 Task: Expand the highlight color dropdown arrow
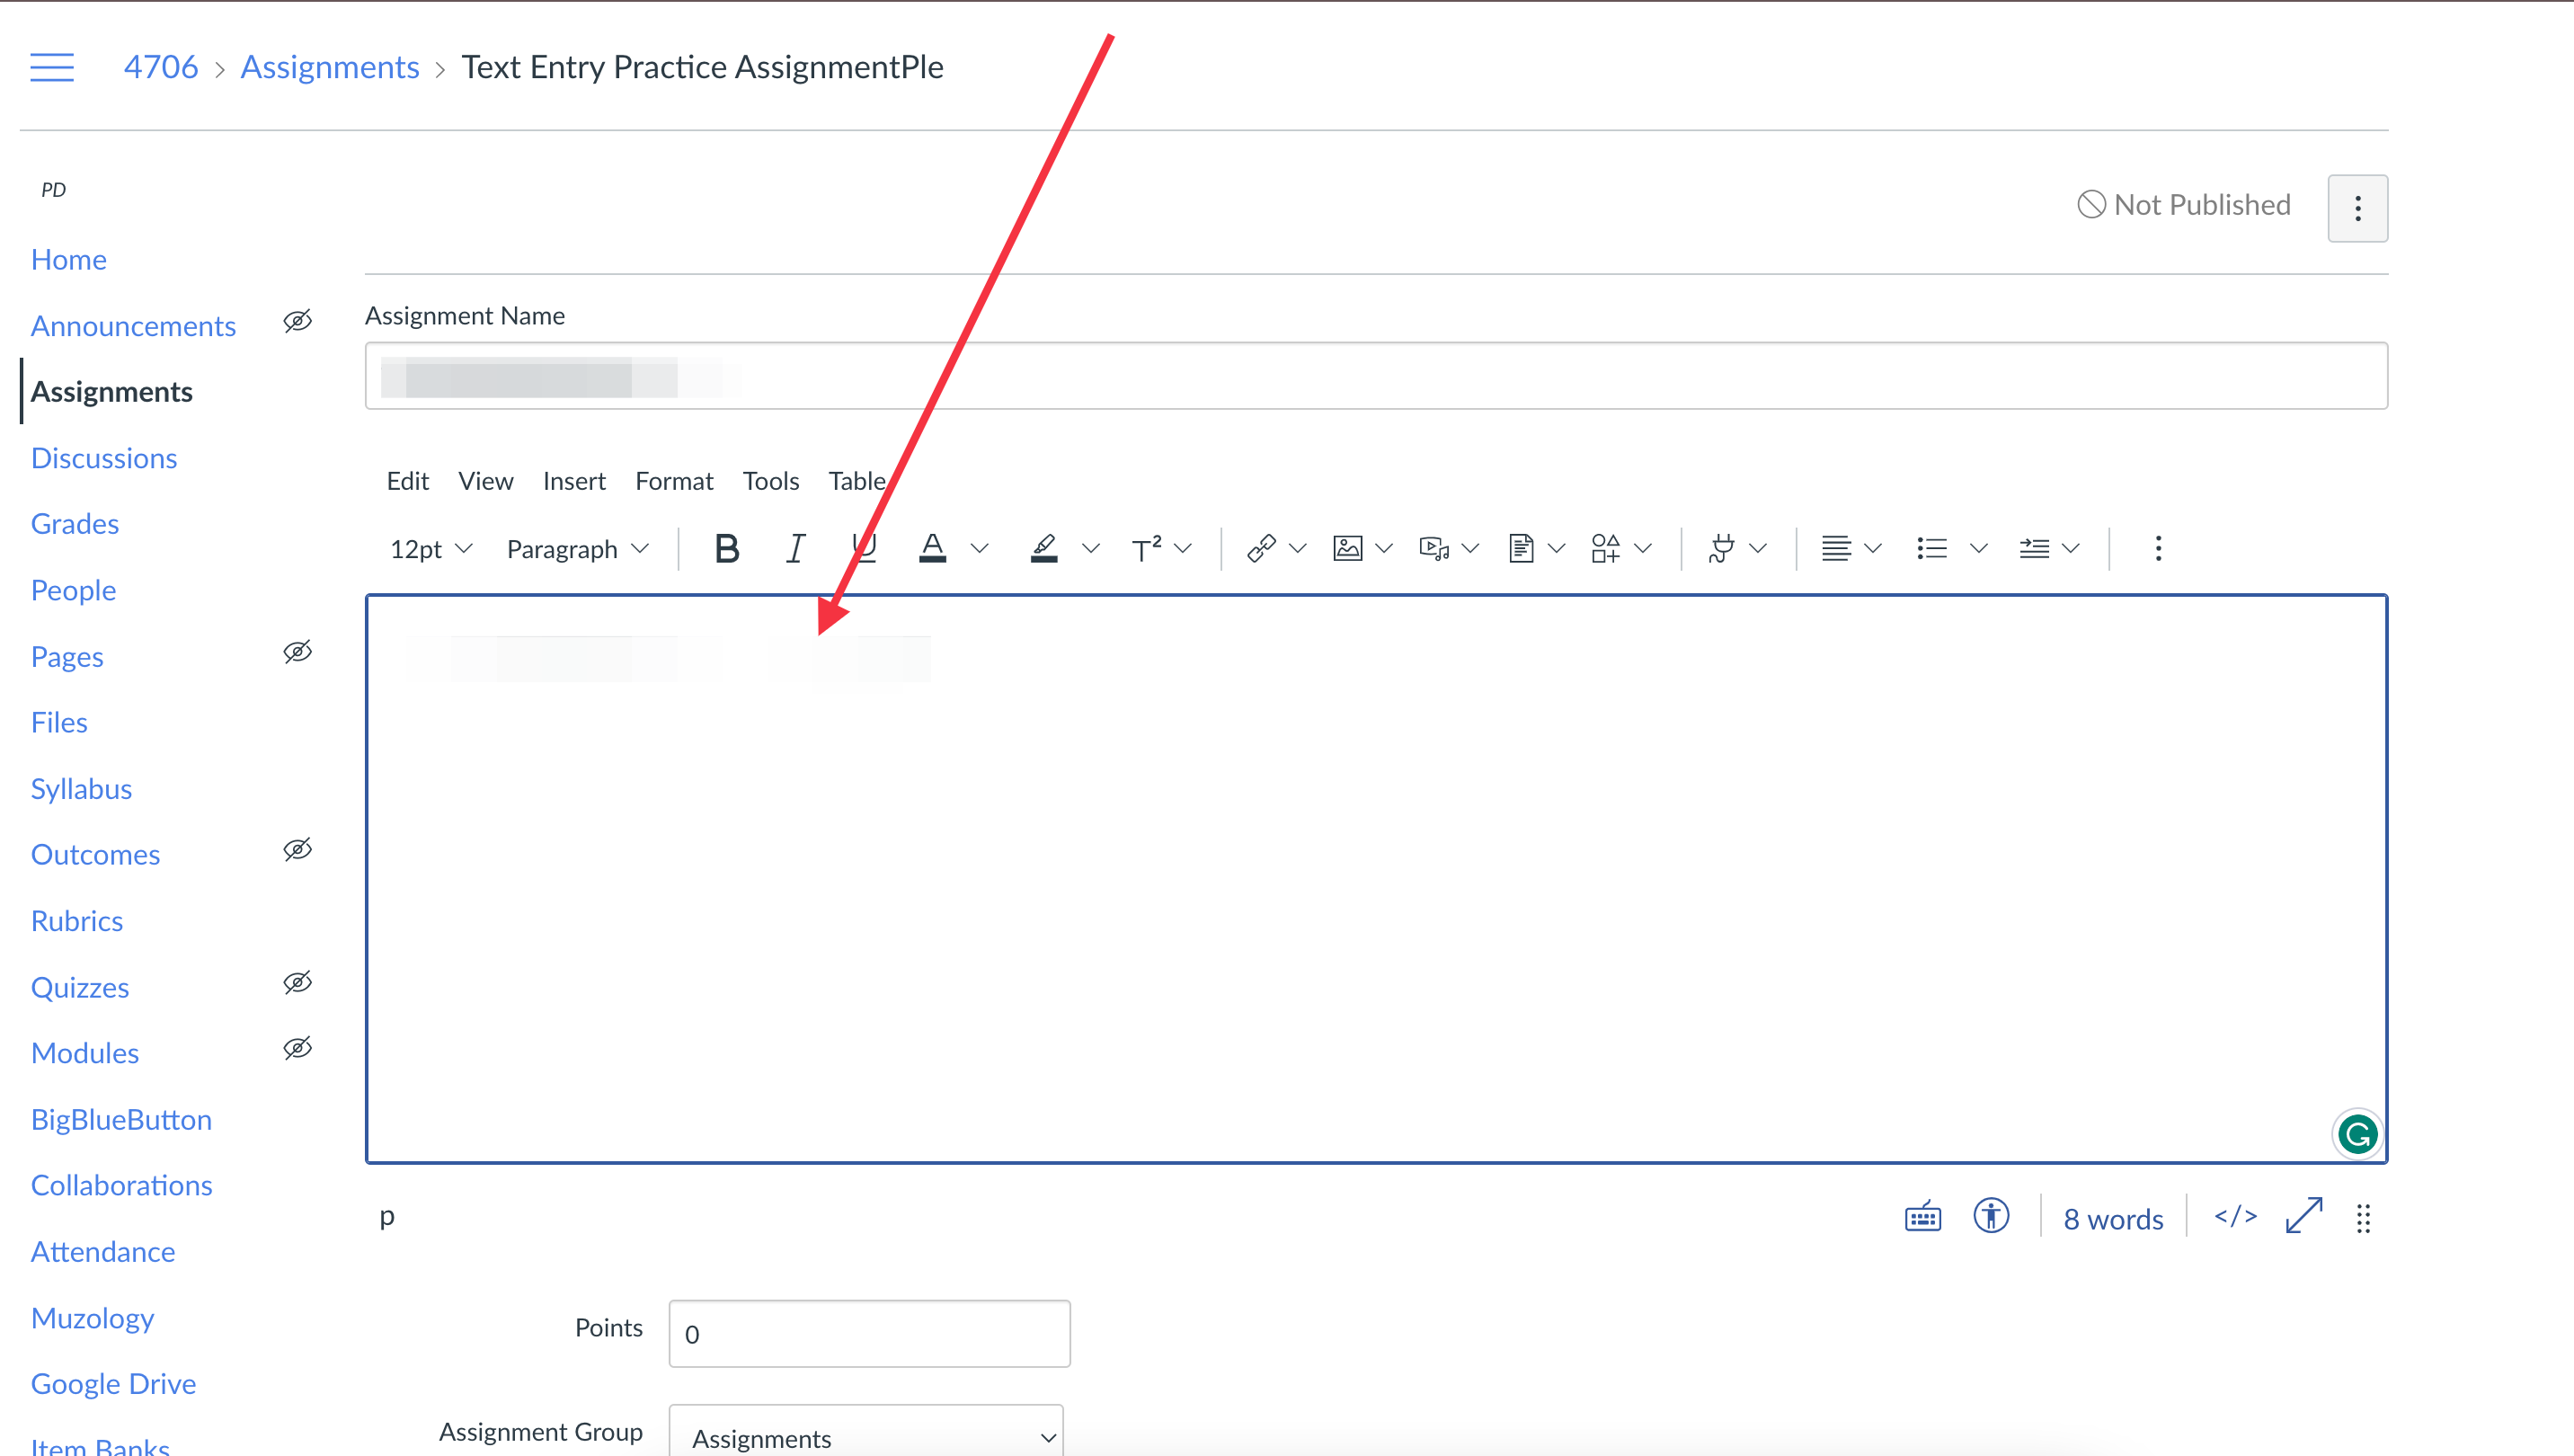[1091, 549]
